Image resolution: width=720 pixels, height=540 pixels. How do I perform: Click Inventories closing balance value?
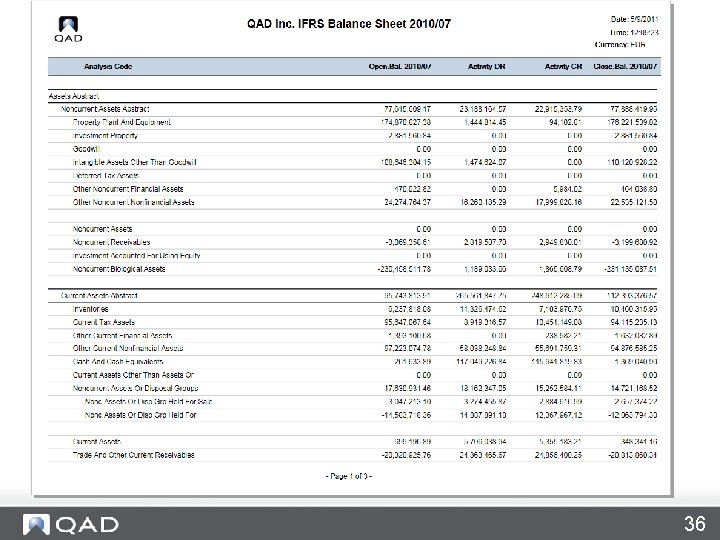pos(634,309)
